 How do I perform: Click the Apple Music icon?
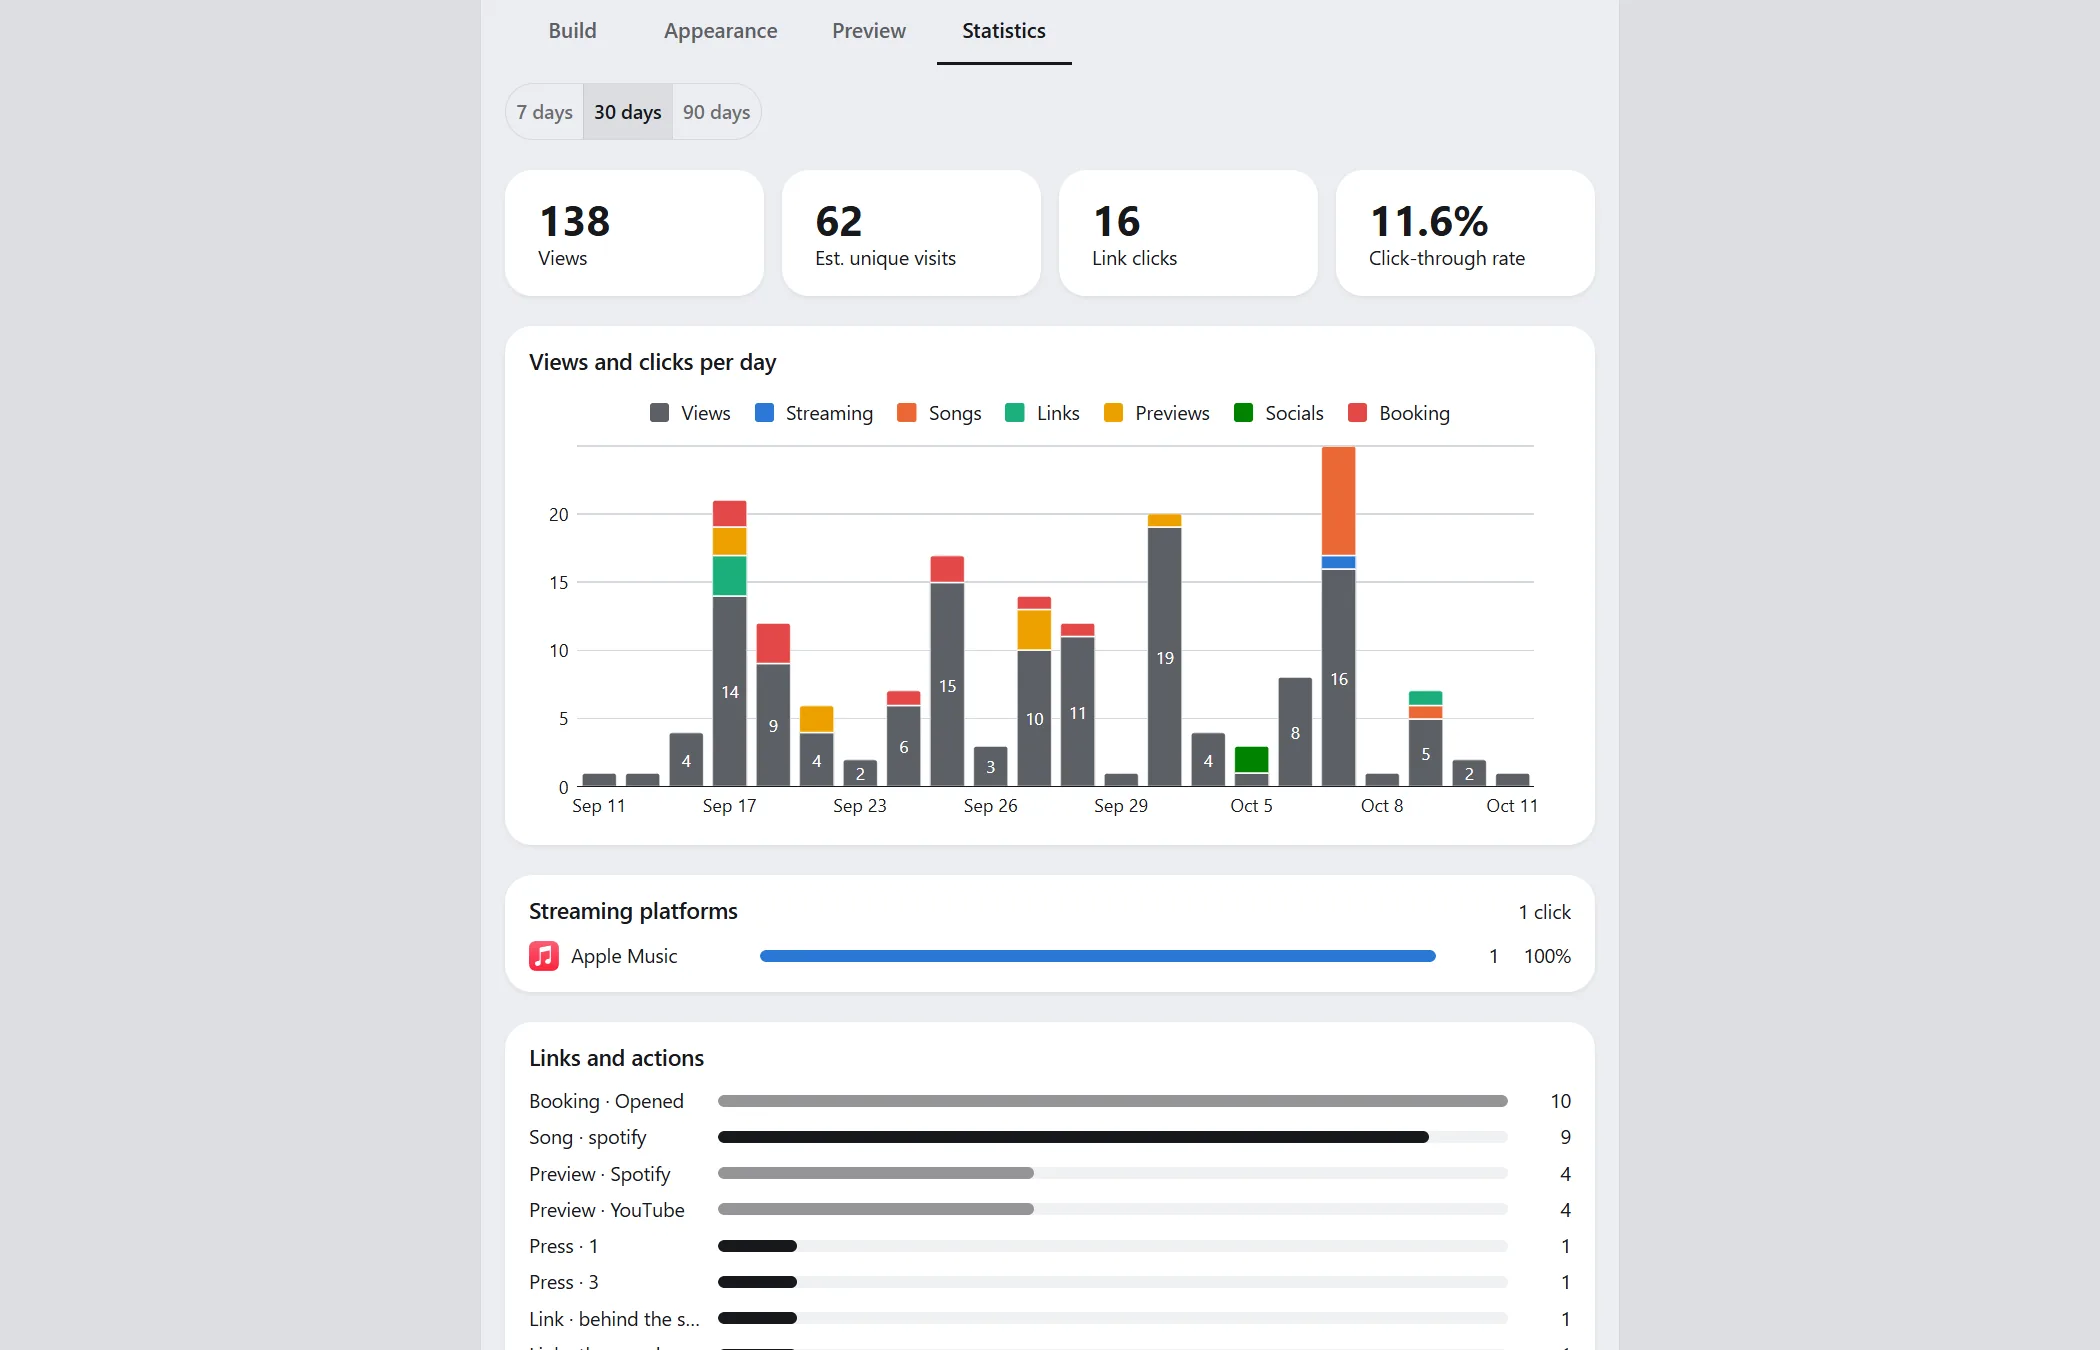point(544,956)
